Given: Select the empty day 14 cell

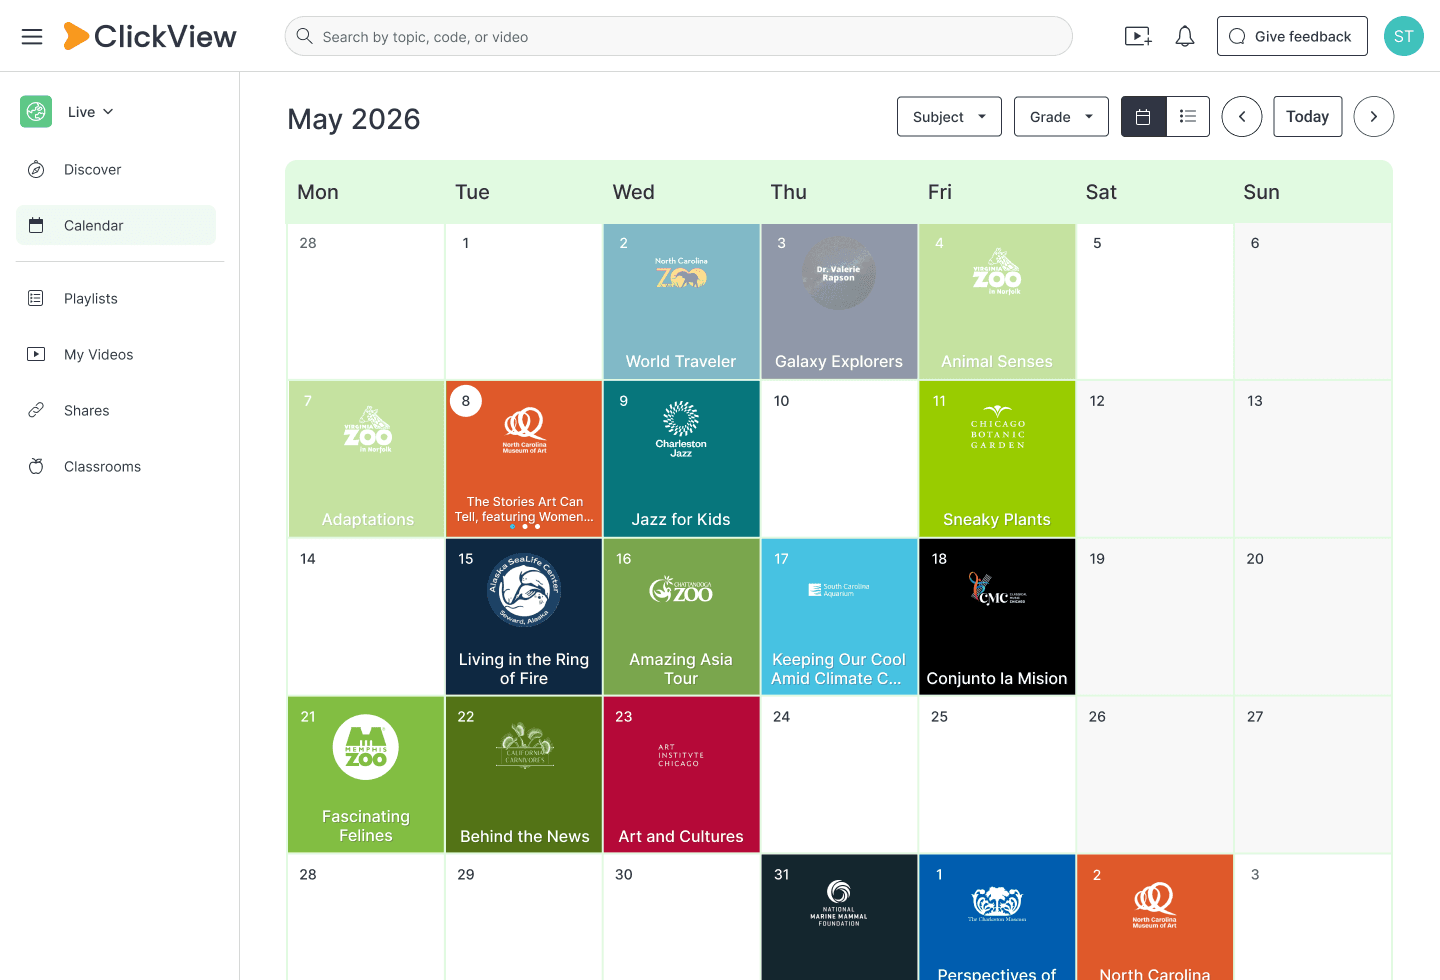Looking at the screenshot, I should pyautogui.click(x=366, y=617).
